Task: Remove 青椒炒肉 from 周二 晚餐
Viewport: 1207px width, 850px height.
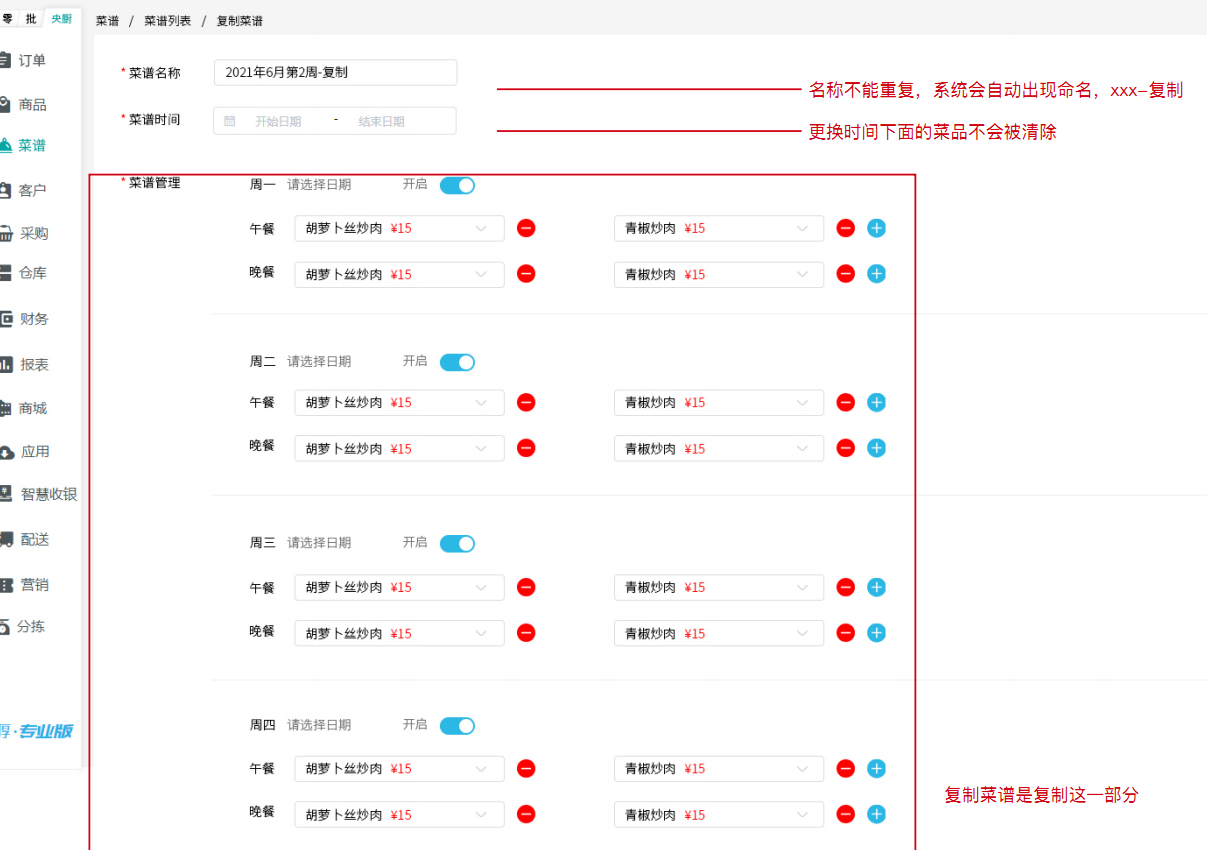Action: pyautogui.click(x=845, y=448)
